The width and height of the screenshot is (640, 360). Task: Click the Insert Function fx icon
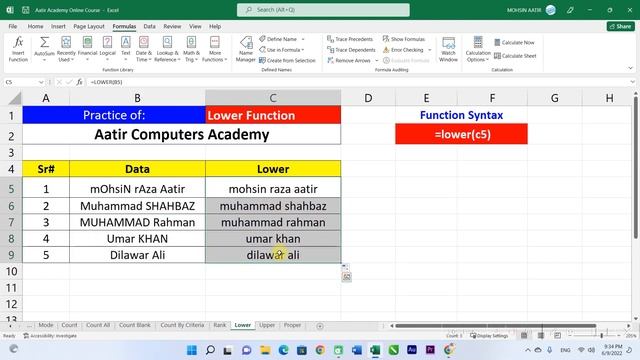(x=18, y=49)
